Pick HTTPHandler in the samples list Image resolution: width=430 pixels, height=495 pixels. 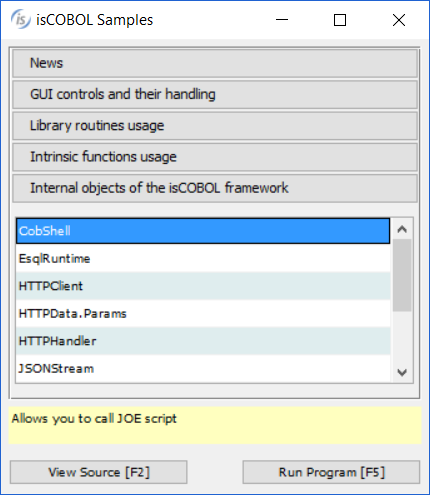click(x=203, y=341)
